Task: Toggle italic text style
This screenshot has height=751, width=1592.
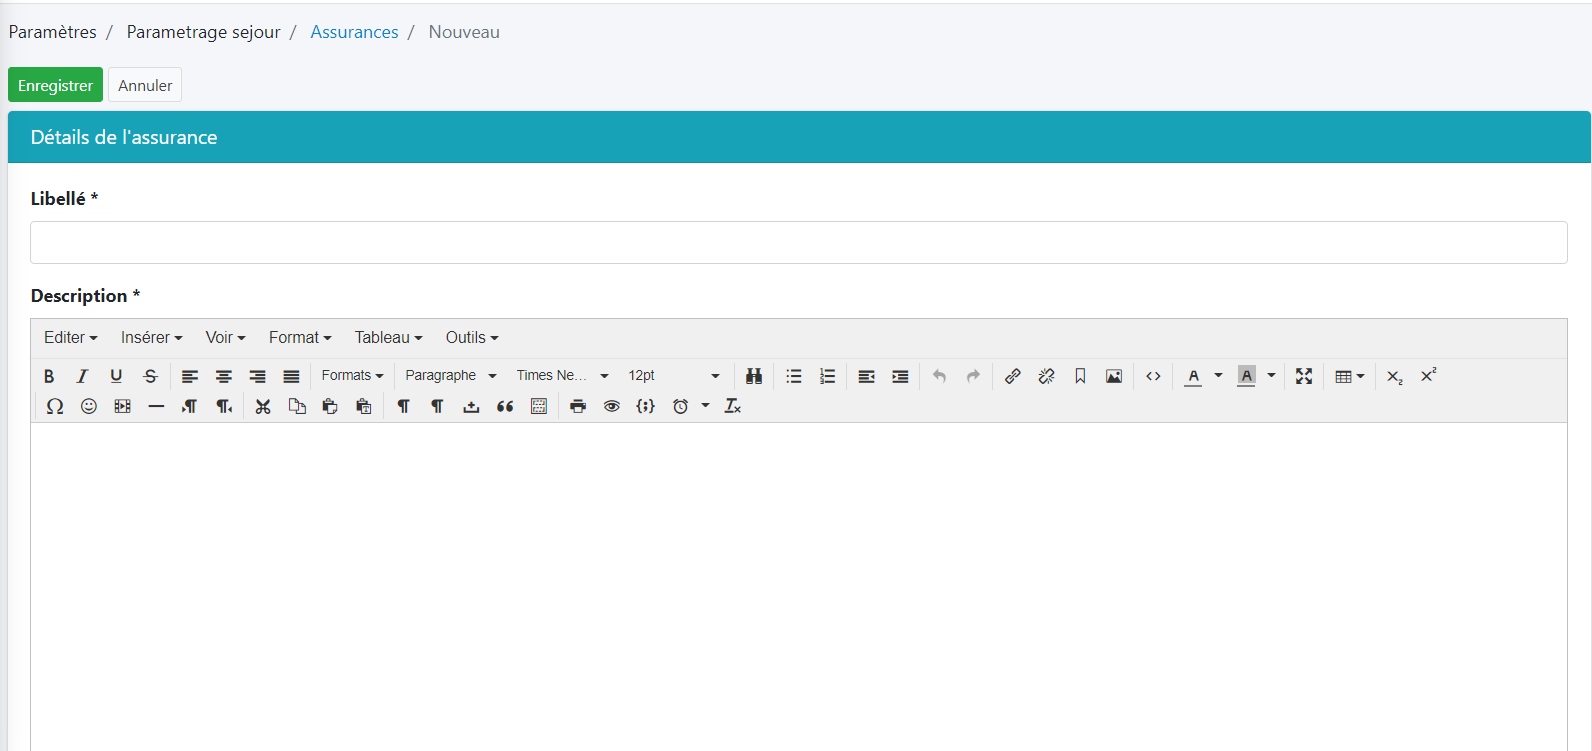Action: (82, 376)
